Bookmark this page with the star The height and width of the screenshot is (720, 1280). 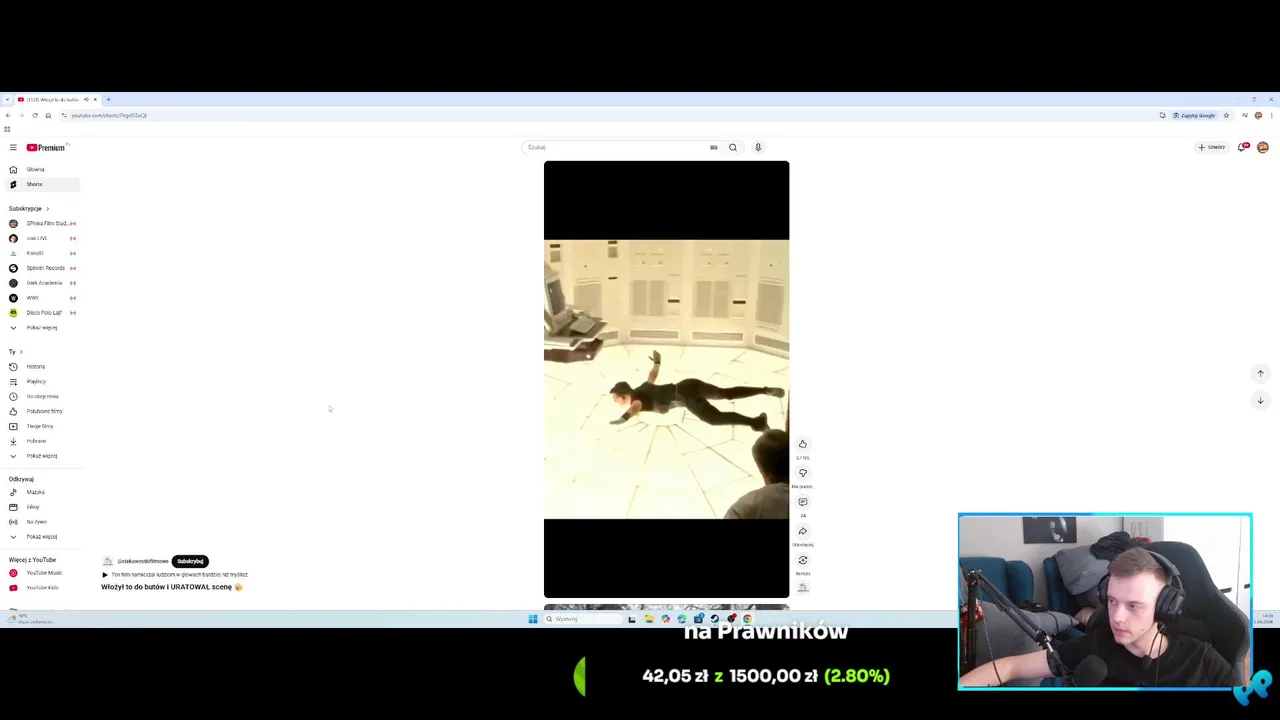point(1226,115)
